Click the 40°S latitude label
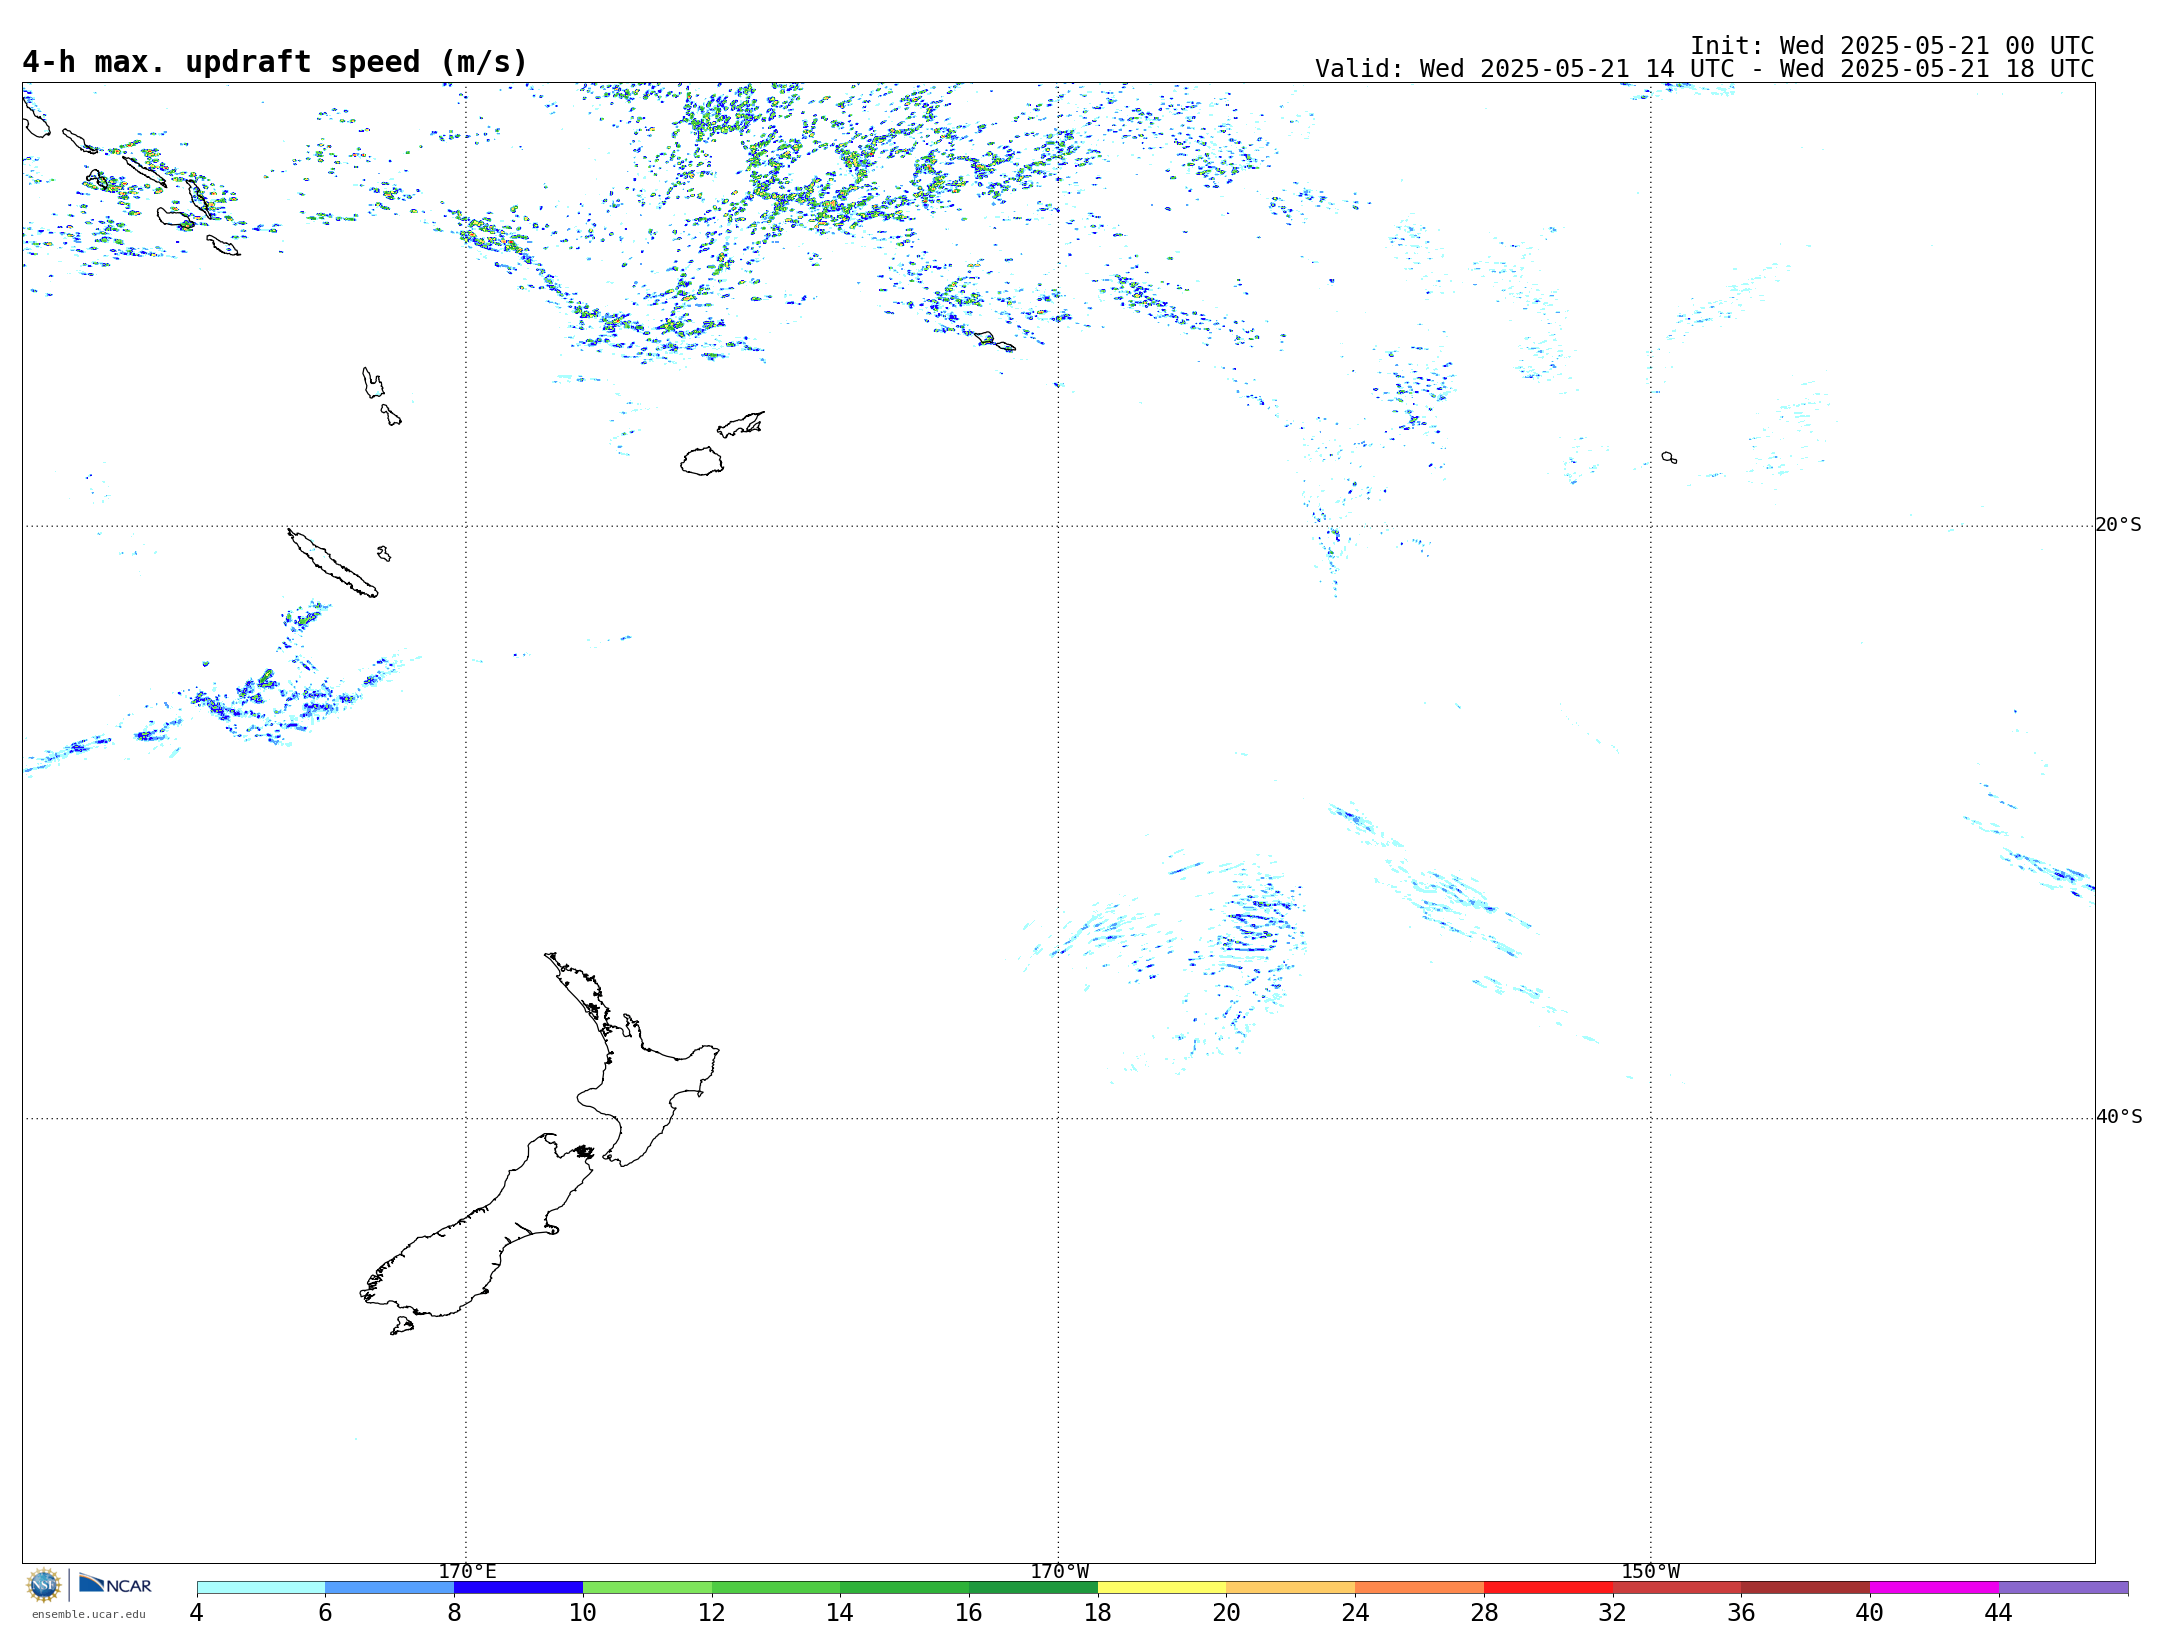The image size is (2160, 1626). coord(2118,1117)
